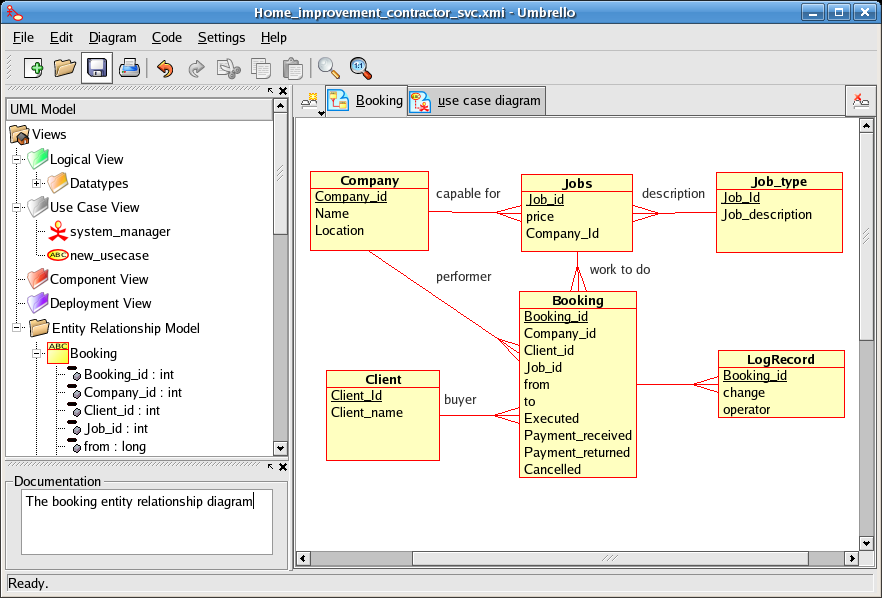Click the new_usecase oval icon
Viewport: 882px width, 598px height.
[57, 255]
